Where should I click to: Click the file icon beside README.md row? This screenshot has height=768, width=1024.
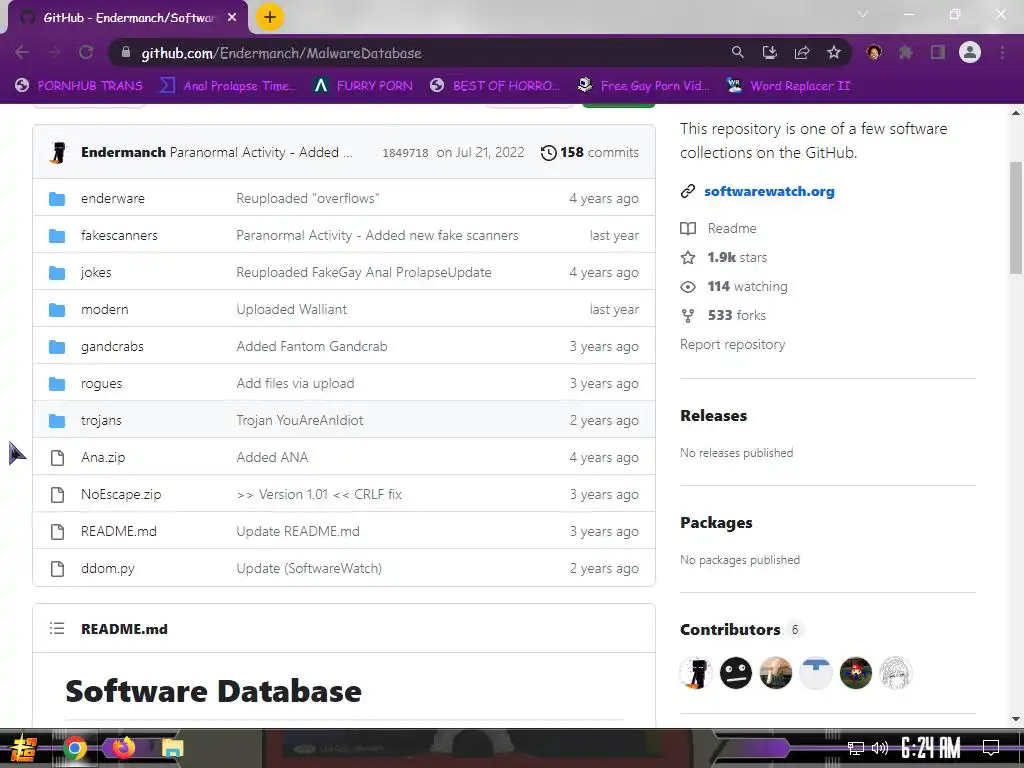click(x=57, y=532)
